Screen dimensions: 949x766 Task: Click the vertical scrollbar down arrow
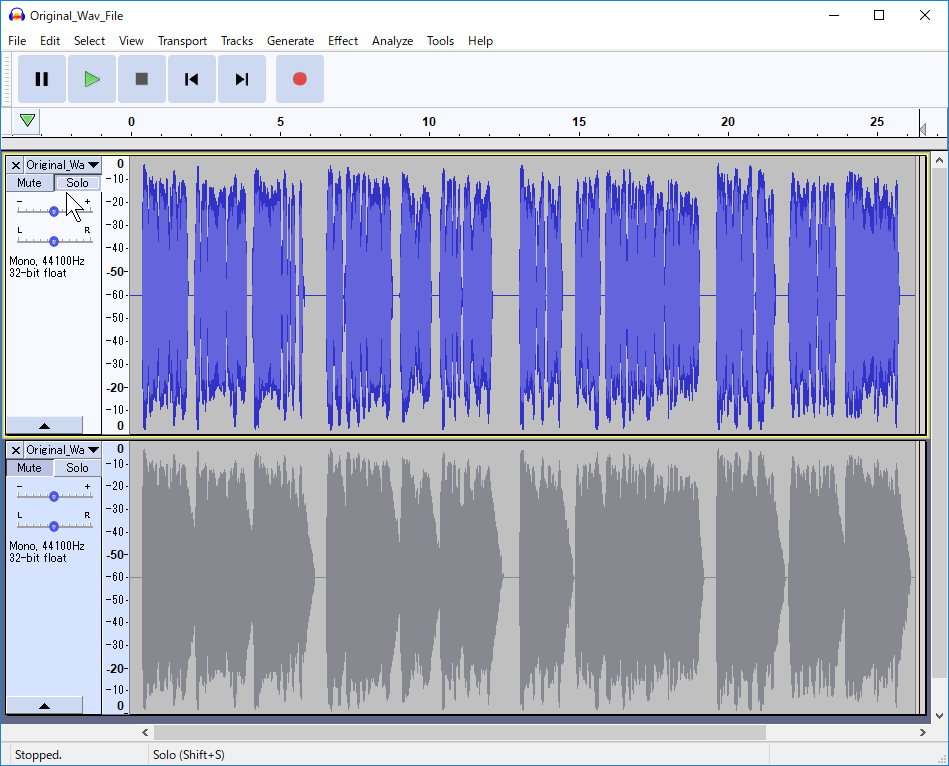click(939, 716)
